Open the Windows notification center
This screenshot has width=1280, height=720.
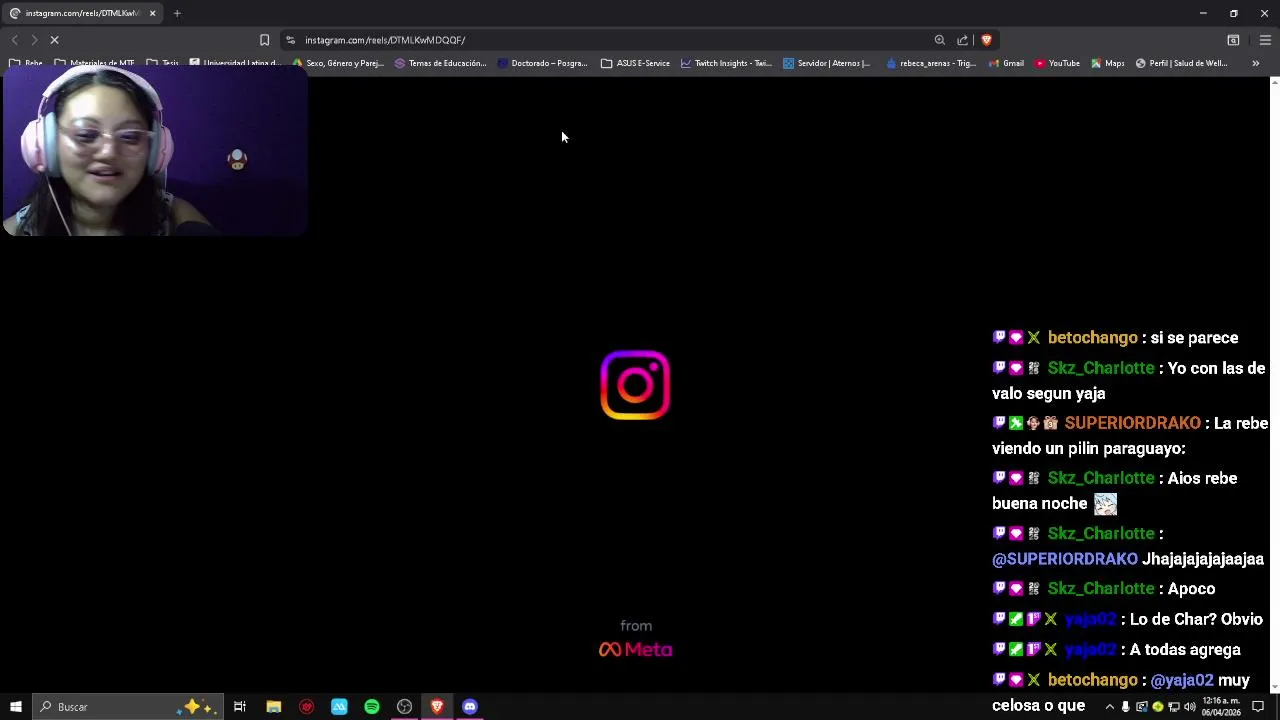(x=1258, y=707)
